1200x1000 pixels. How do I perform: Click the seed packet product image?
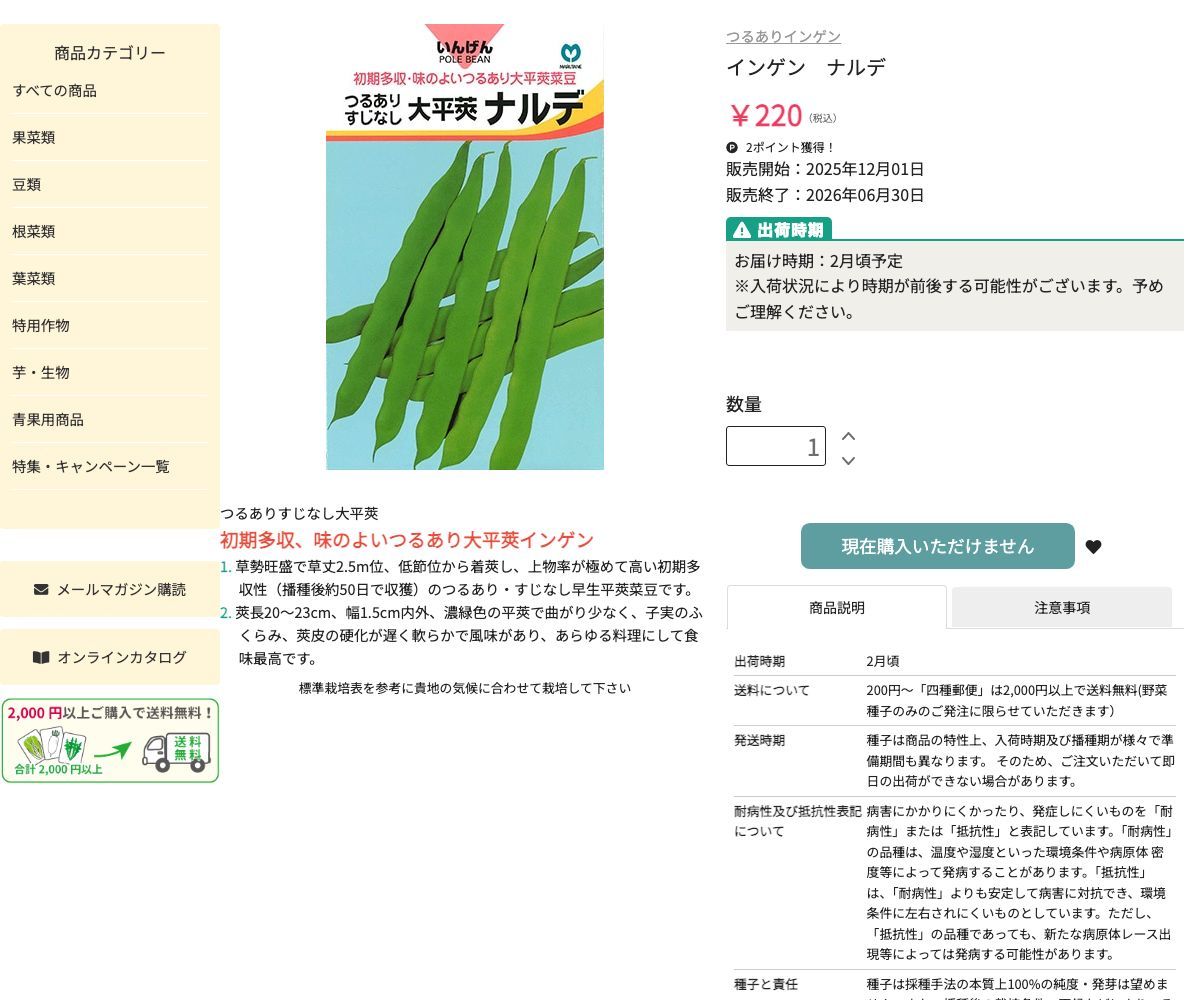coord(465,247)
